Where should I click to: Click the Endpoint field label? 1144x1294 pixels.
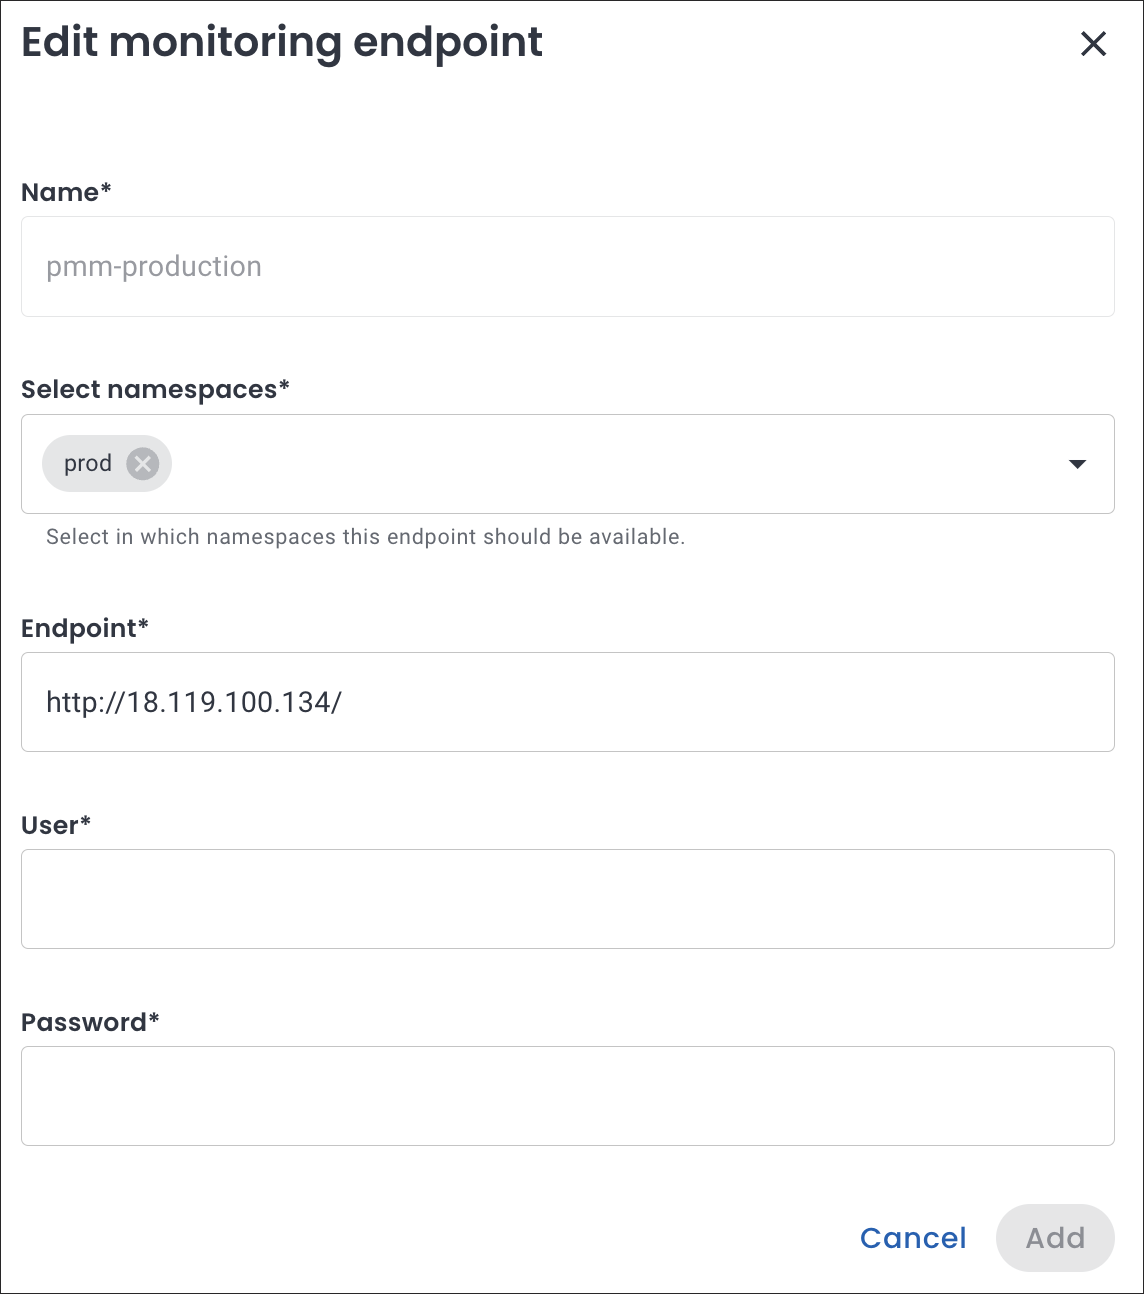tap(85, 628)
